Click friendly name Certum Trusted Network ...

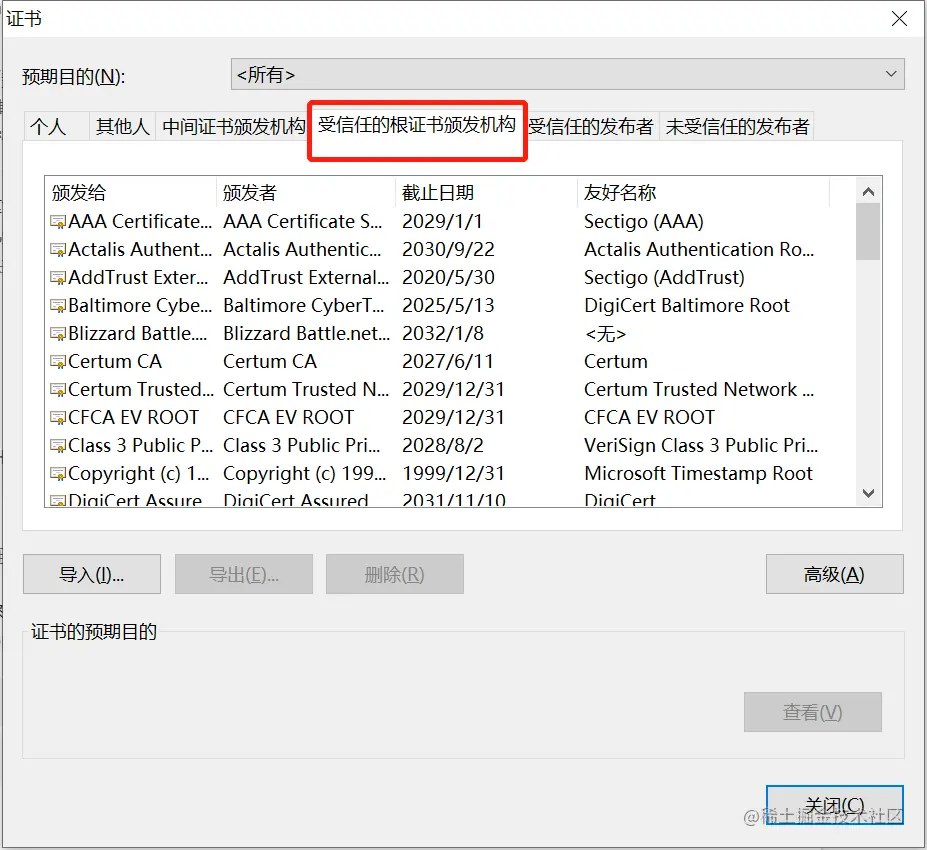(x=699, y=390)
